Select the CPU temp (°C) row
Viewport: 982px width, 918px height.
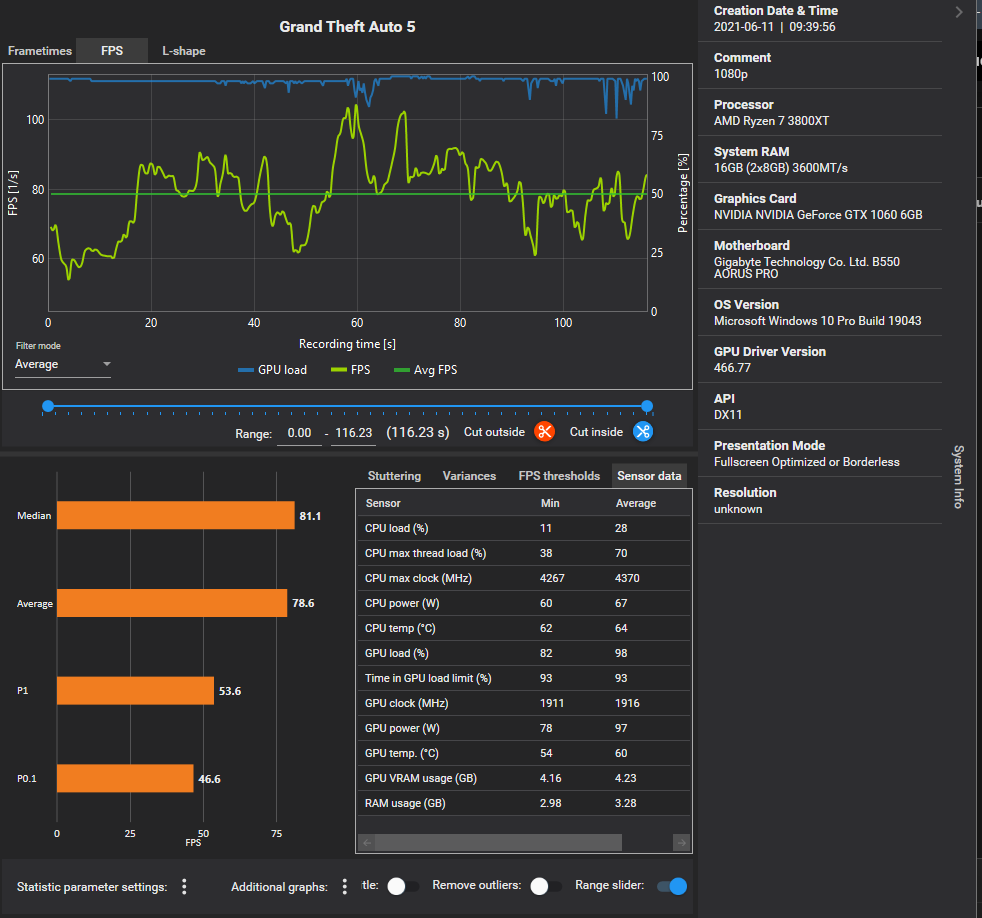click(x=524, y=628)
